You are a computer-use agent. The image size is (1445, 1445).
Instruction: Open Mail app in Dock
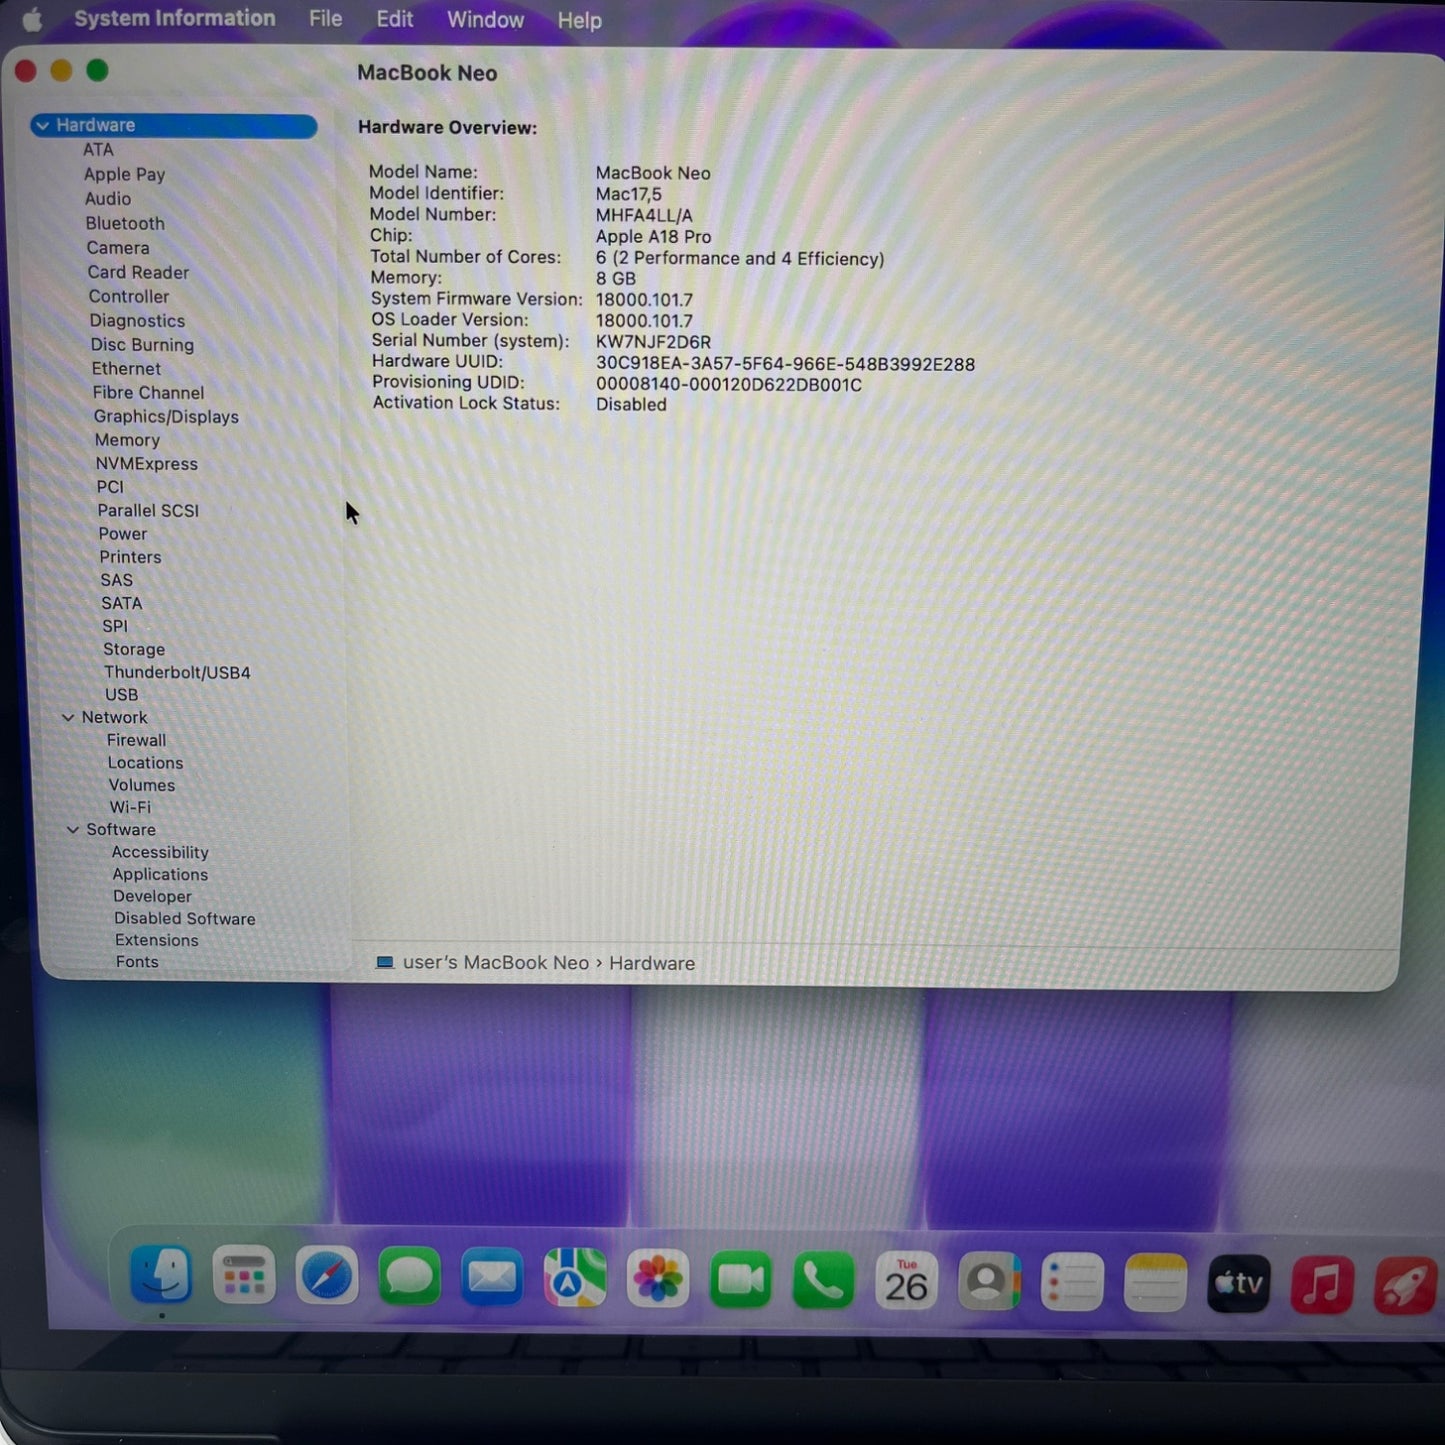coord(492,1278)
